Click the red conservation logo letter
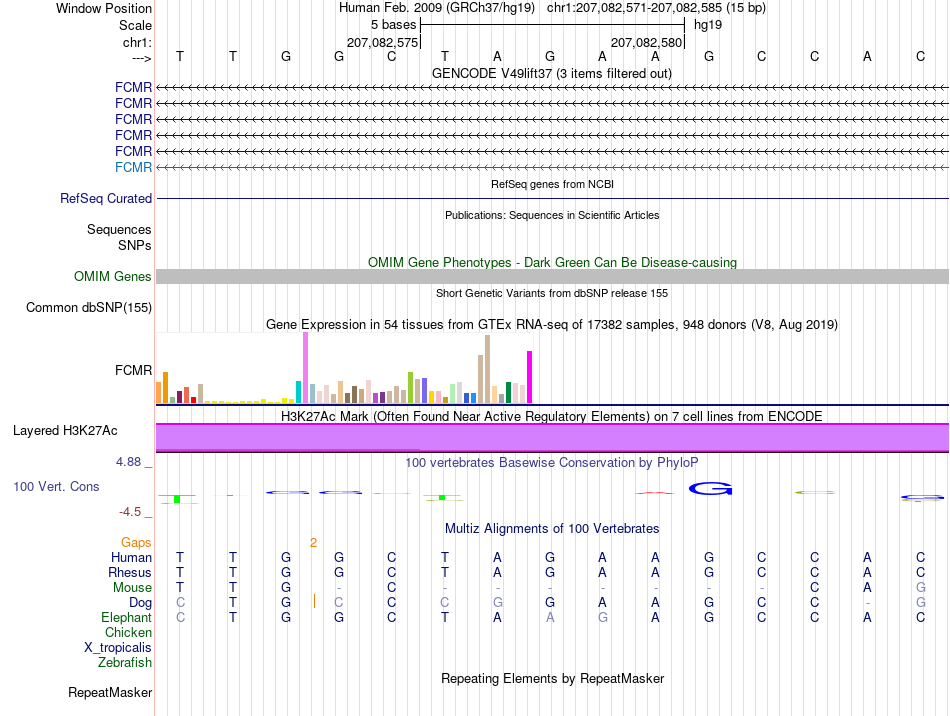 (655, 493)
